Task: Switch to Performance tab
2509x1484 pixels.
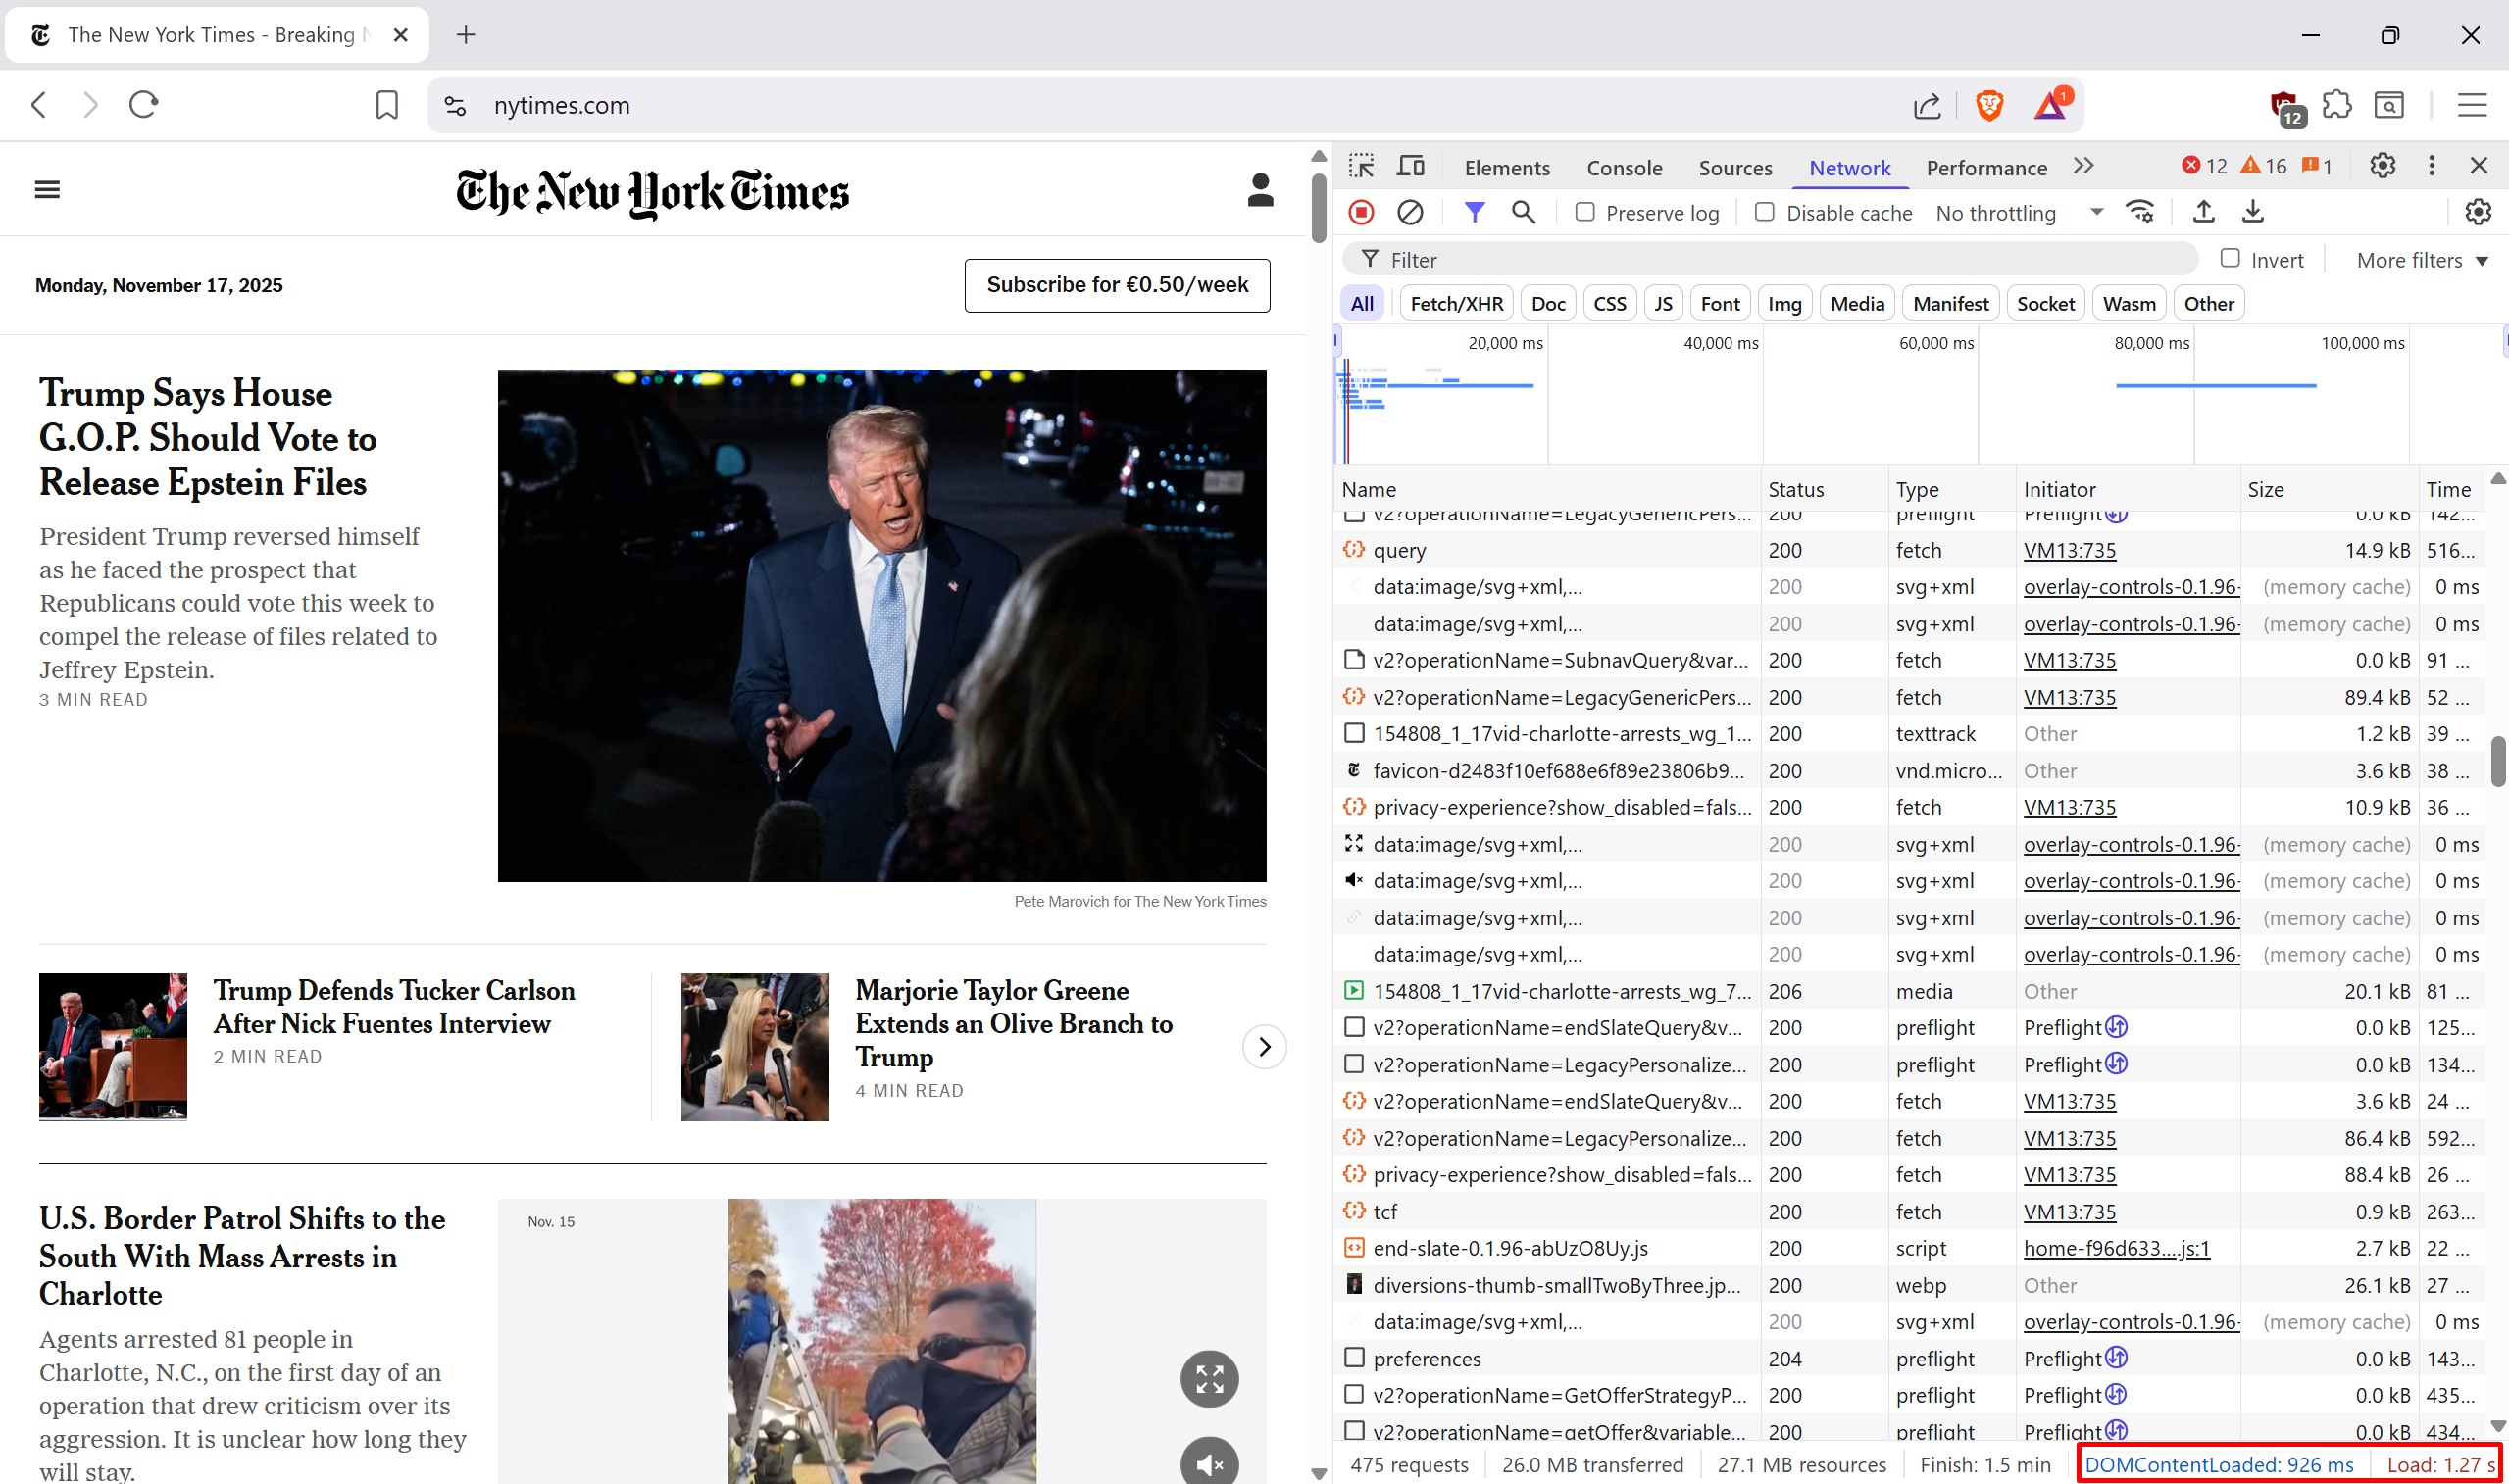Action: click(1986, 168)
